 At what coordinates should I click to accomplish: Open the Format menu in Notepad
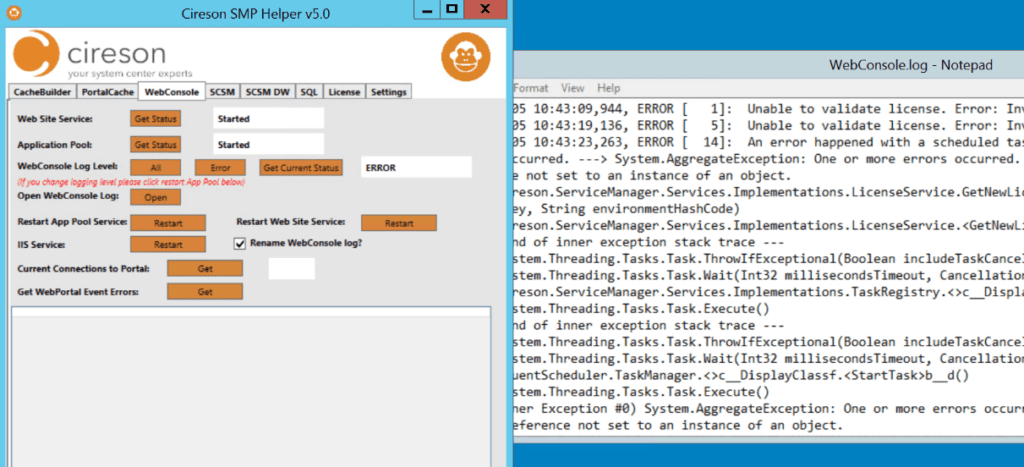tap(531, 88)
